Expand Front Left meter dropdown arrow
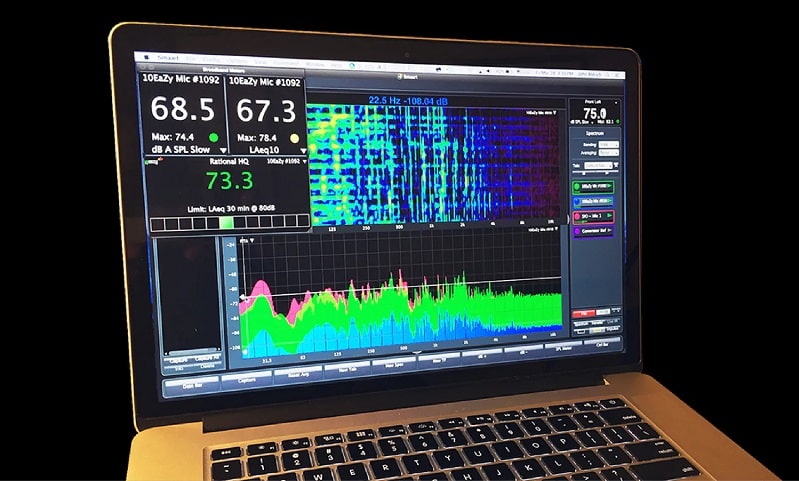The height and width of the screenshot is (481, 799). coord(616,103)
